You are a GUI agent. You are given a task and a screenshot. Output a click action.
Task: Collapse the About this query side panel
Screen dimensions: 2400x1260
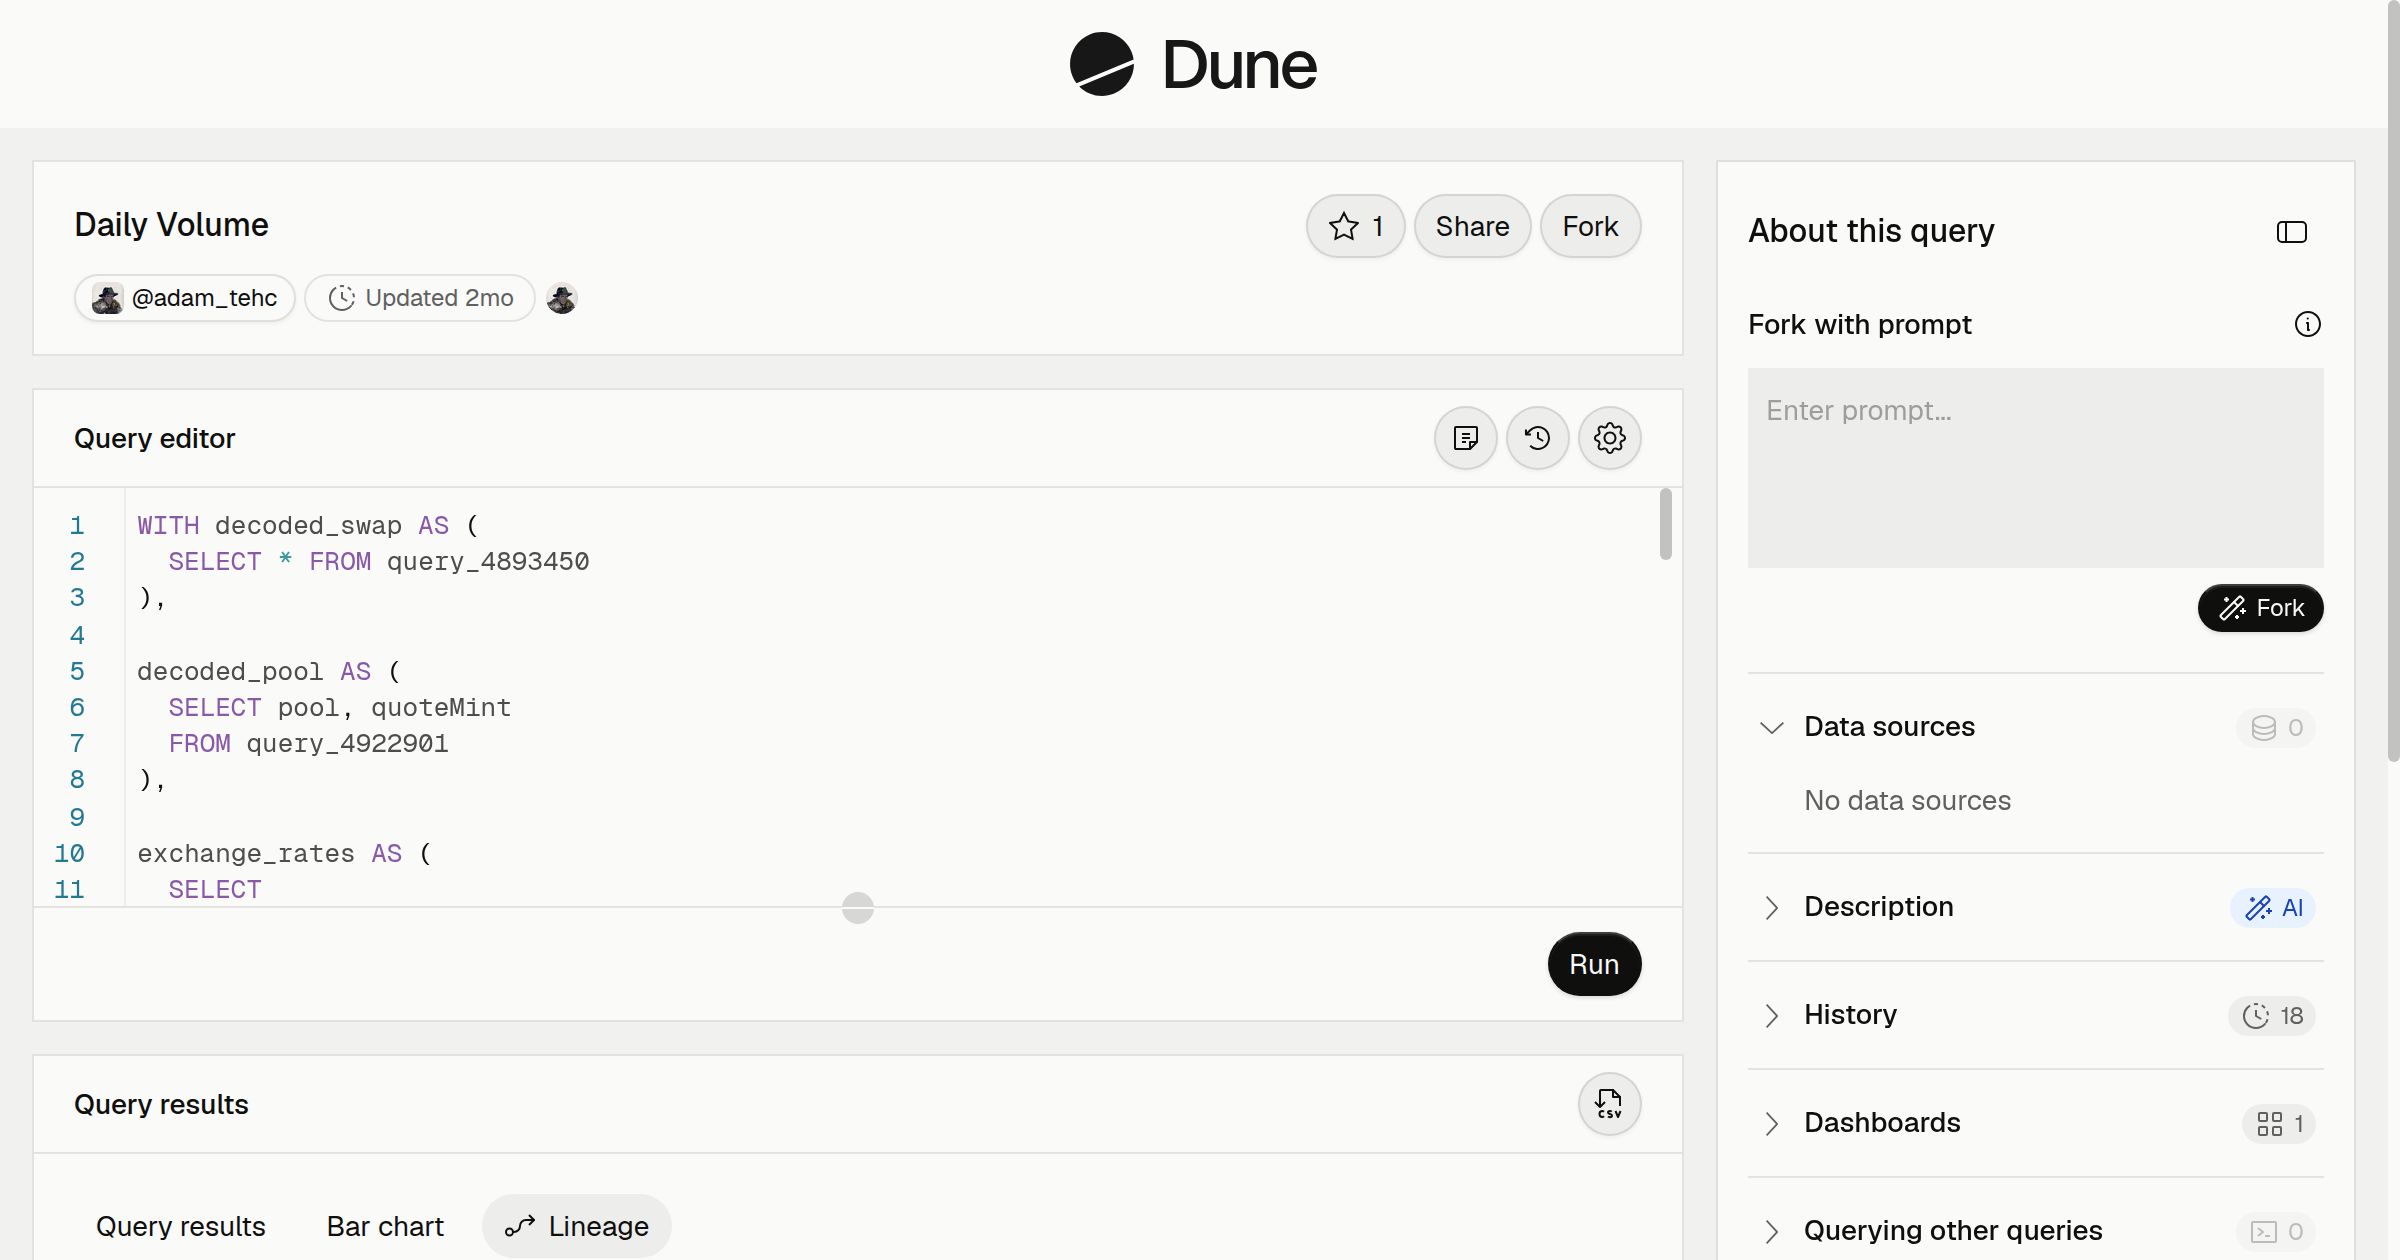point(2291,232)
